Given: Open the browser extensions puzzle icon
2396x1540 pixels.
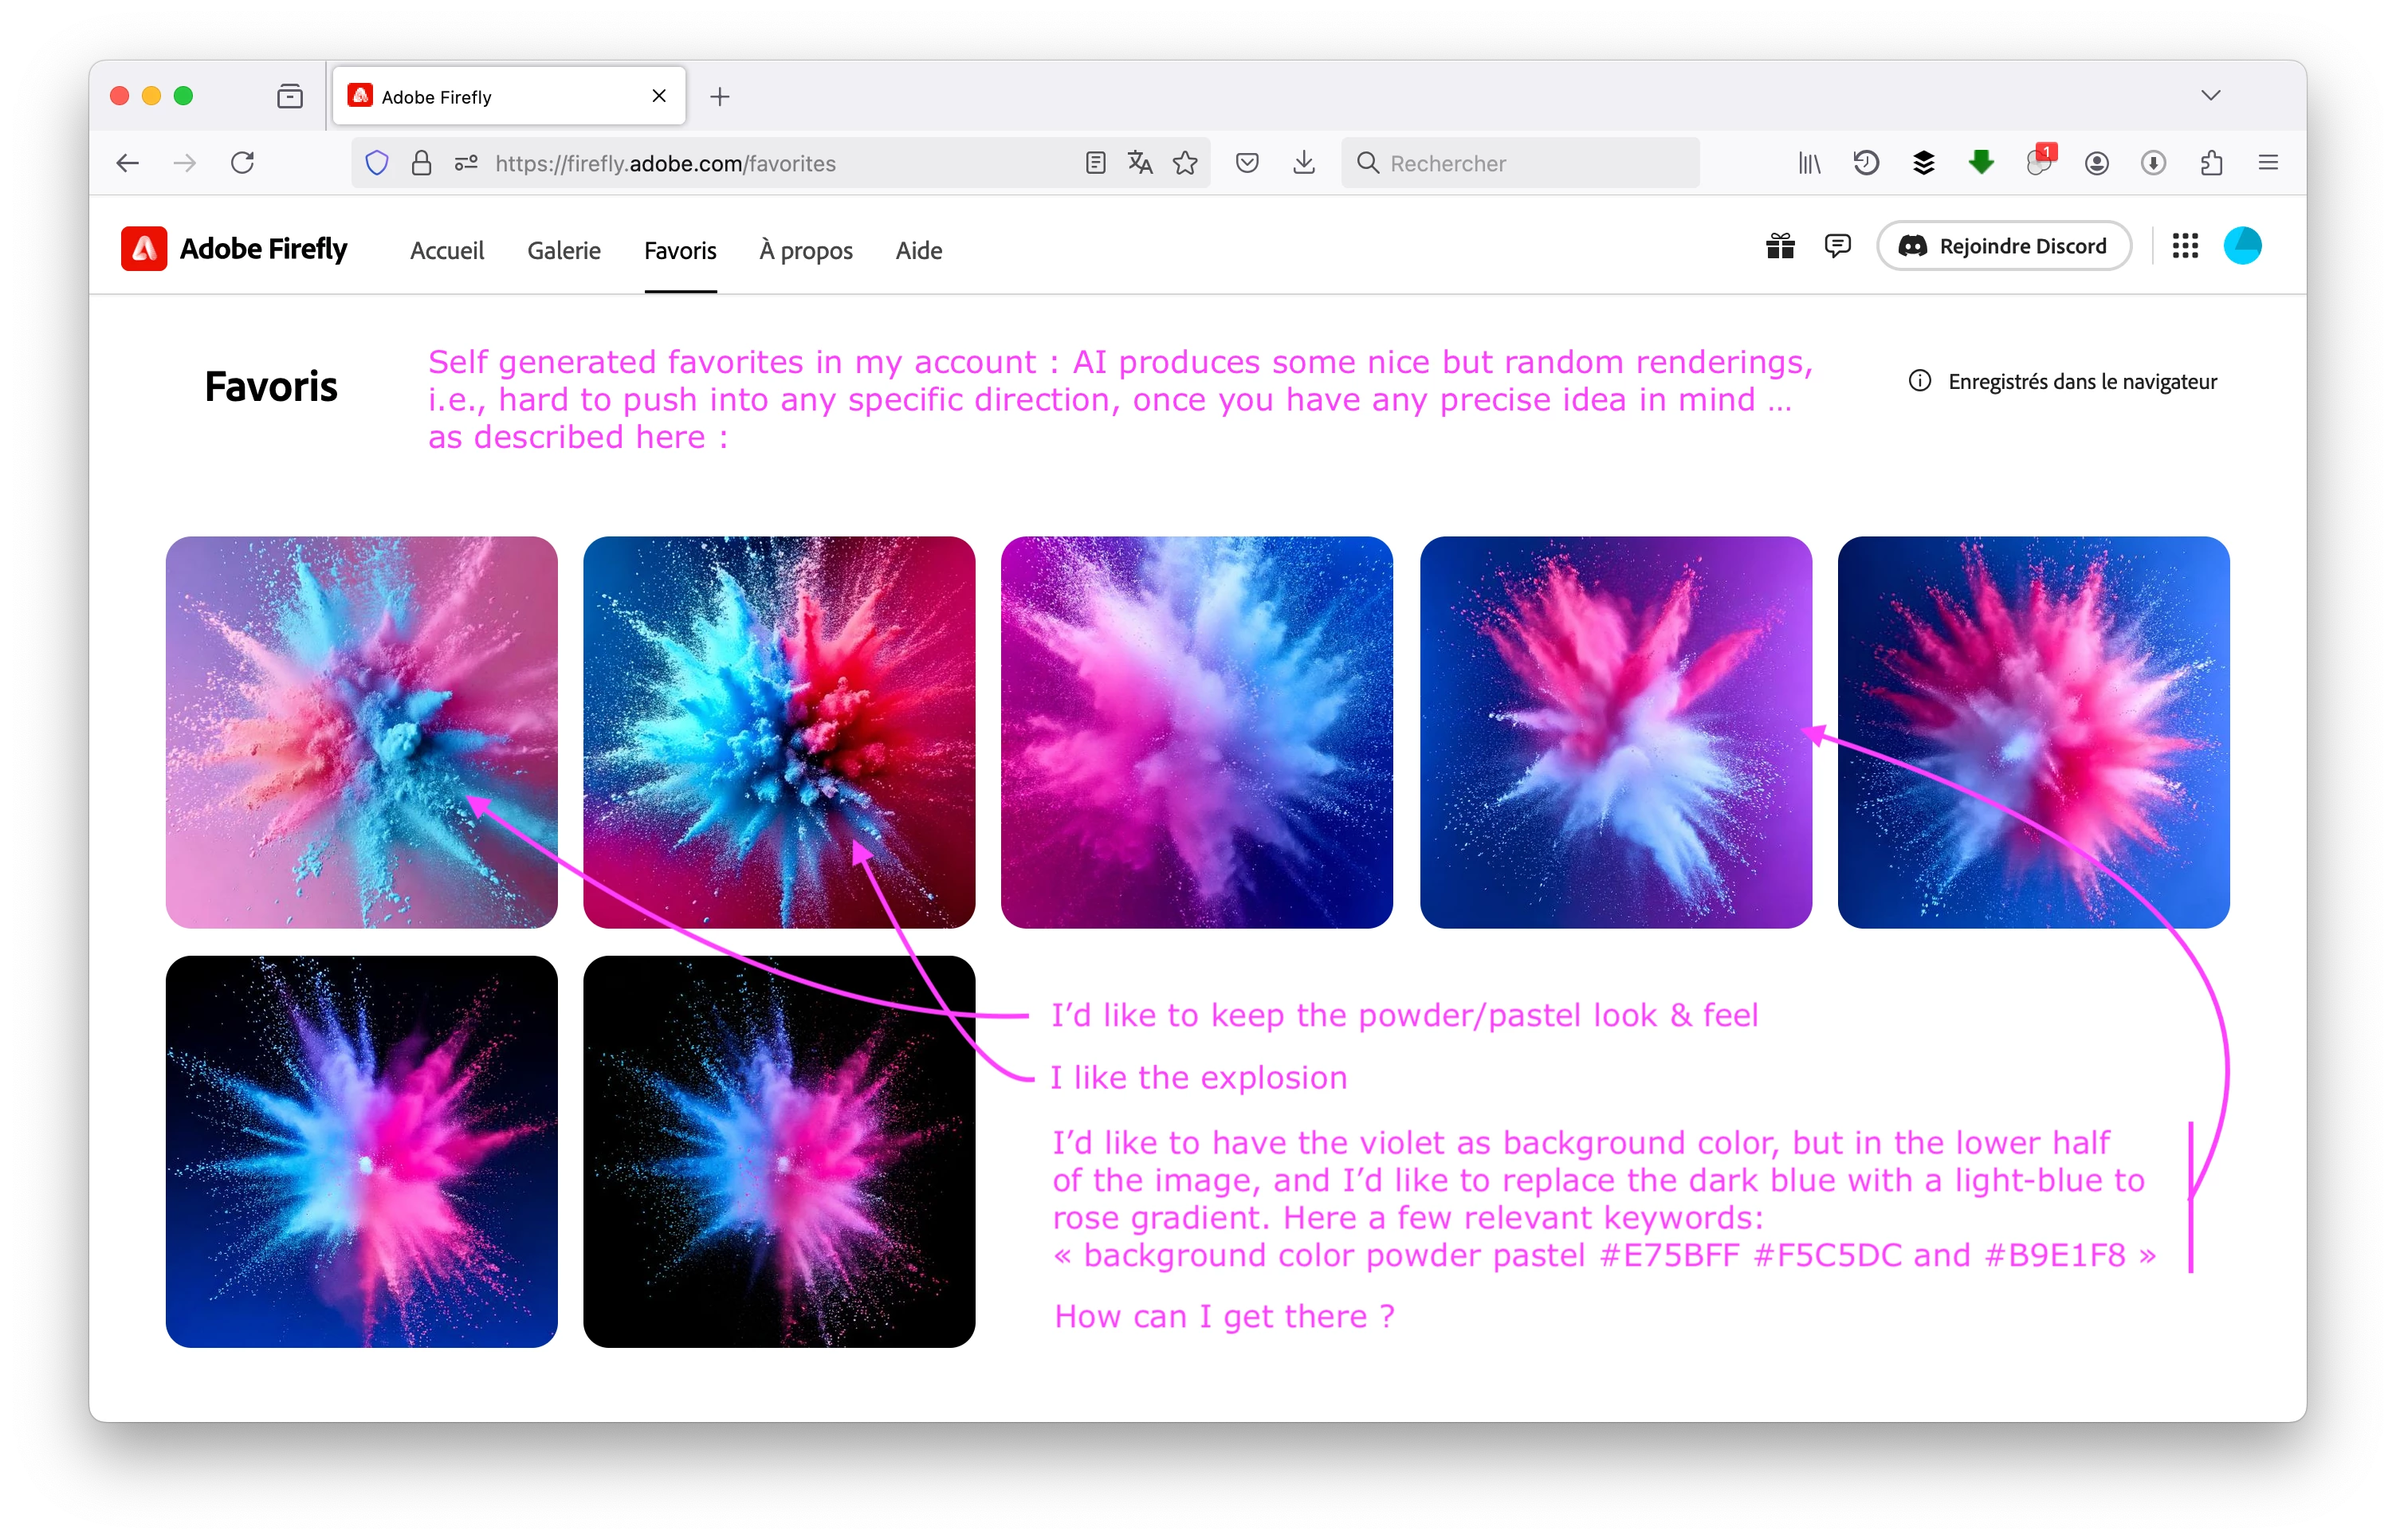Looking at the screenshot, I should click(x=2211, y=163).
